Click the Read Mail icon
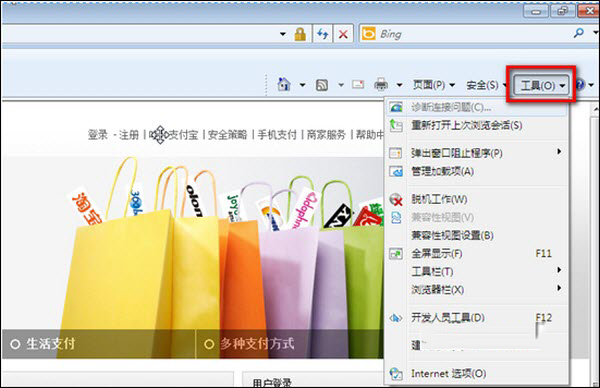This screenshot has height=388, width=600. (358, 84)
